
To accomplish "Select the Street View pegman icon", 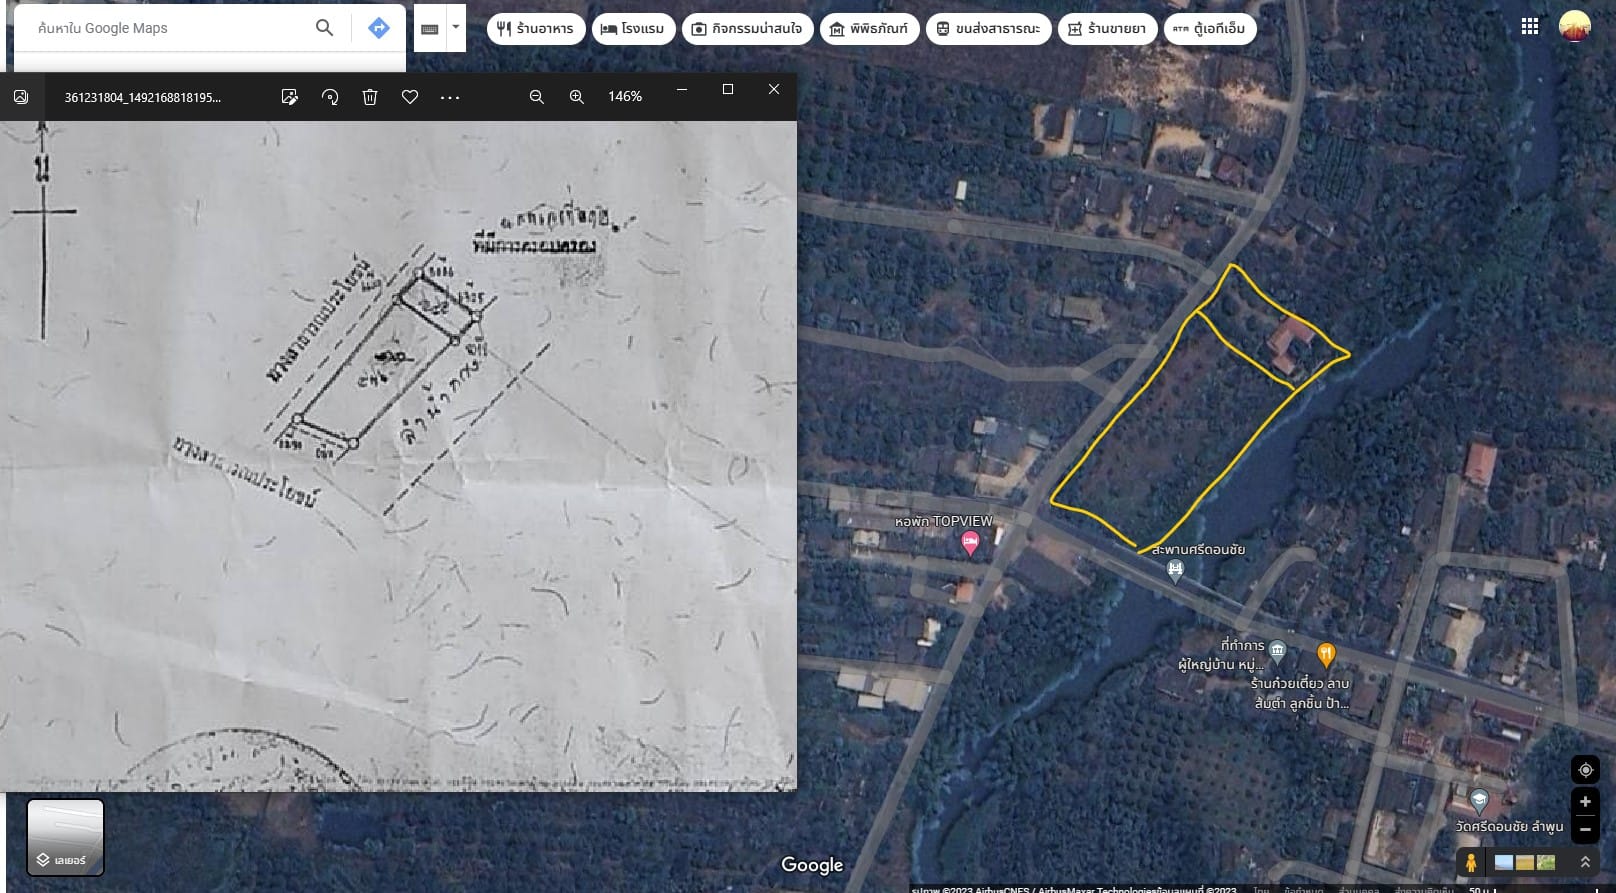I will click(x=1471, y=862).
